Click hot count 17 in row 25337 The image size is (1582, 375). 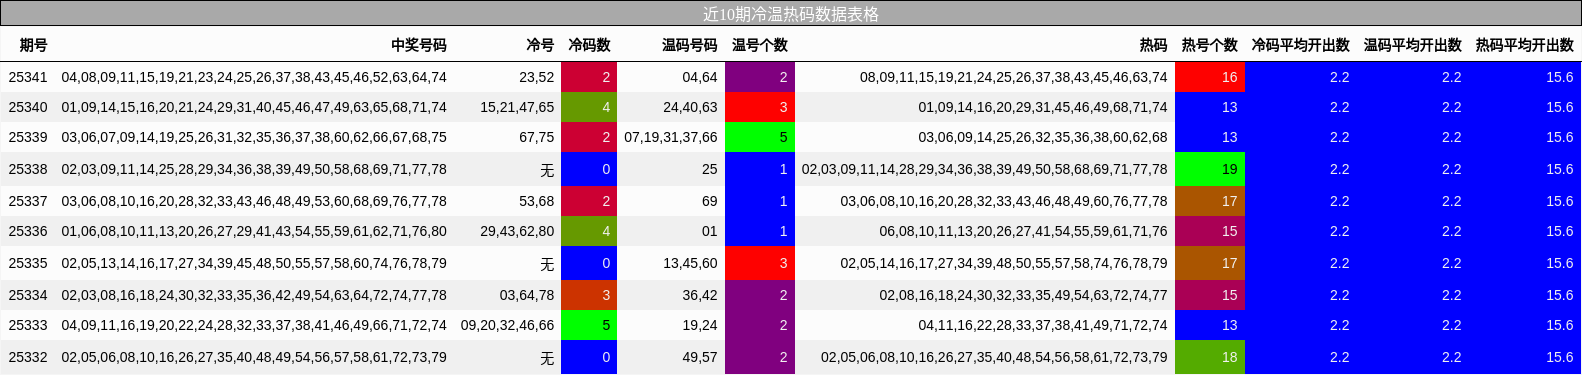tap(1210, 201)
